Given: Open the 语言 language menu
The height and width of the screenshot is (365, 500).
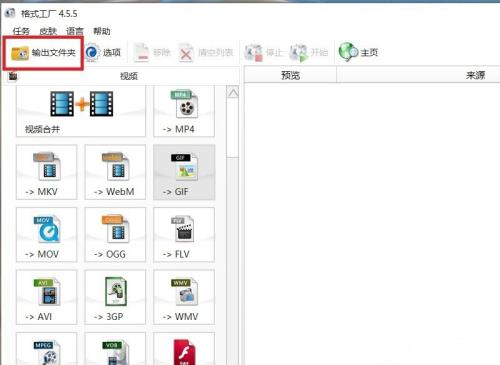Looking at the screenshot, I should [x=75, y=31].
